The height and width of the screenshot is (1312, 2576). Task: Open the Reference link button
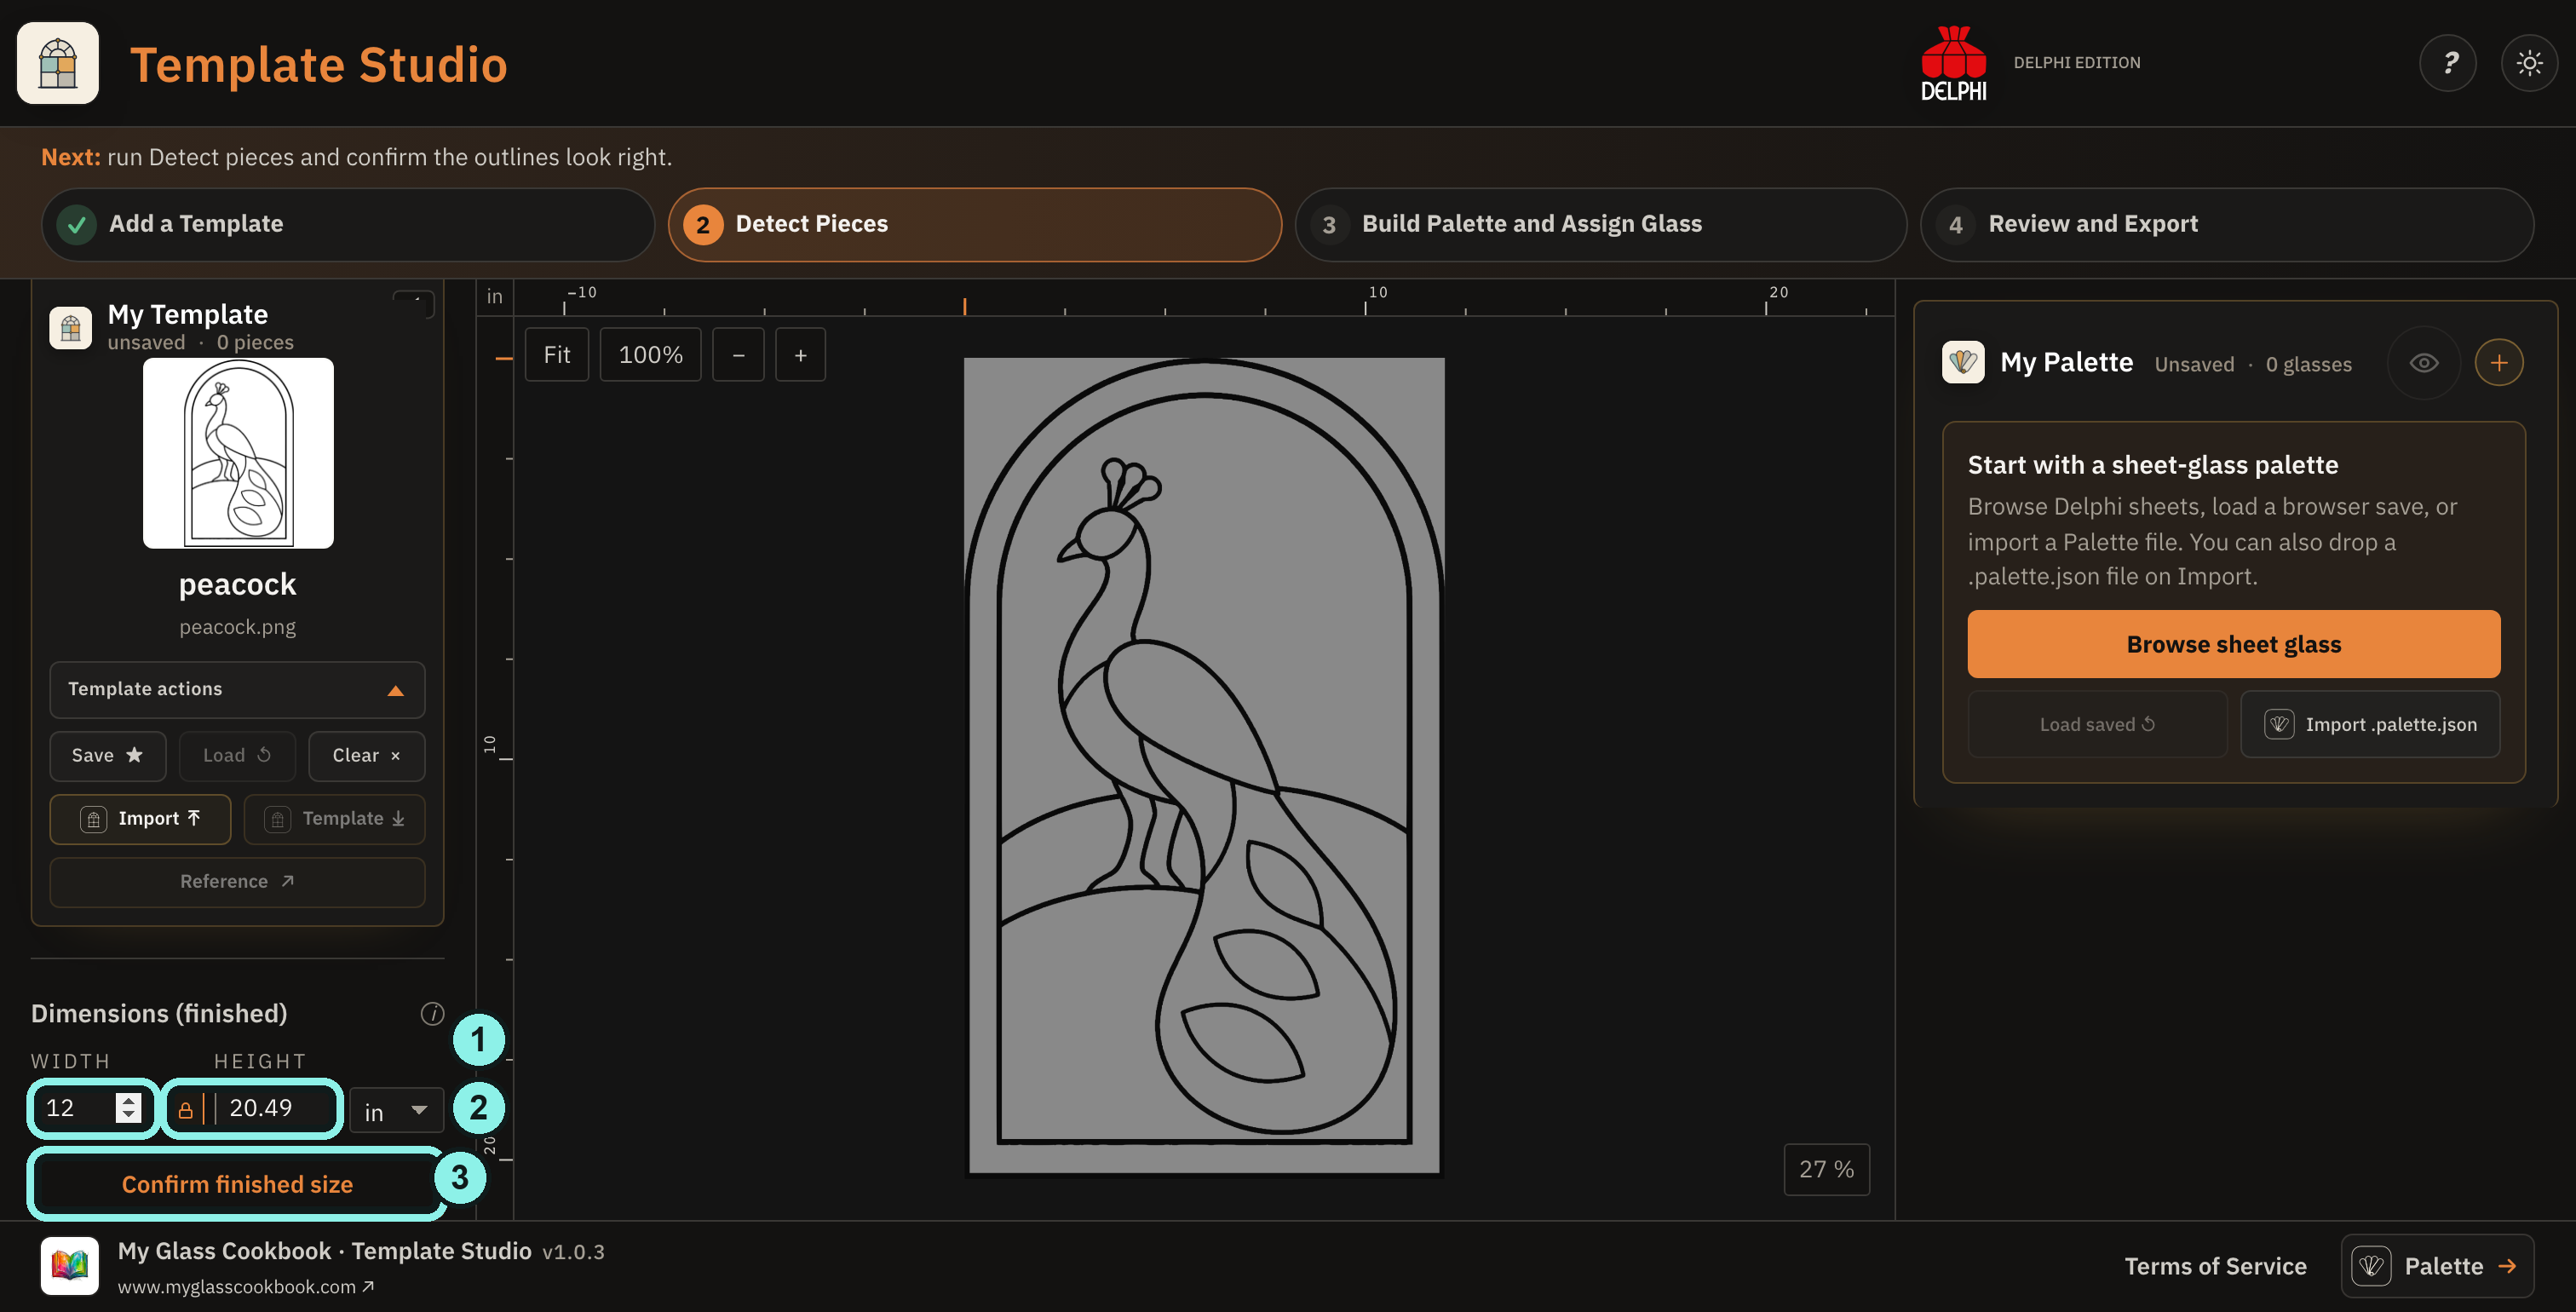pos(237,882)
